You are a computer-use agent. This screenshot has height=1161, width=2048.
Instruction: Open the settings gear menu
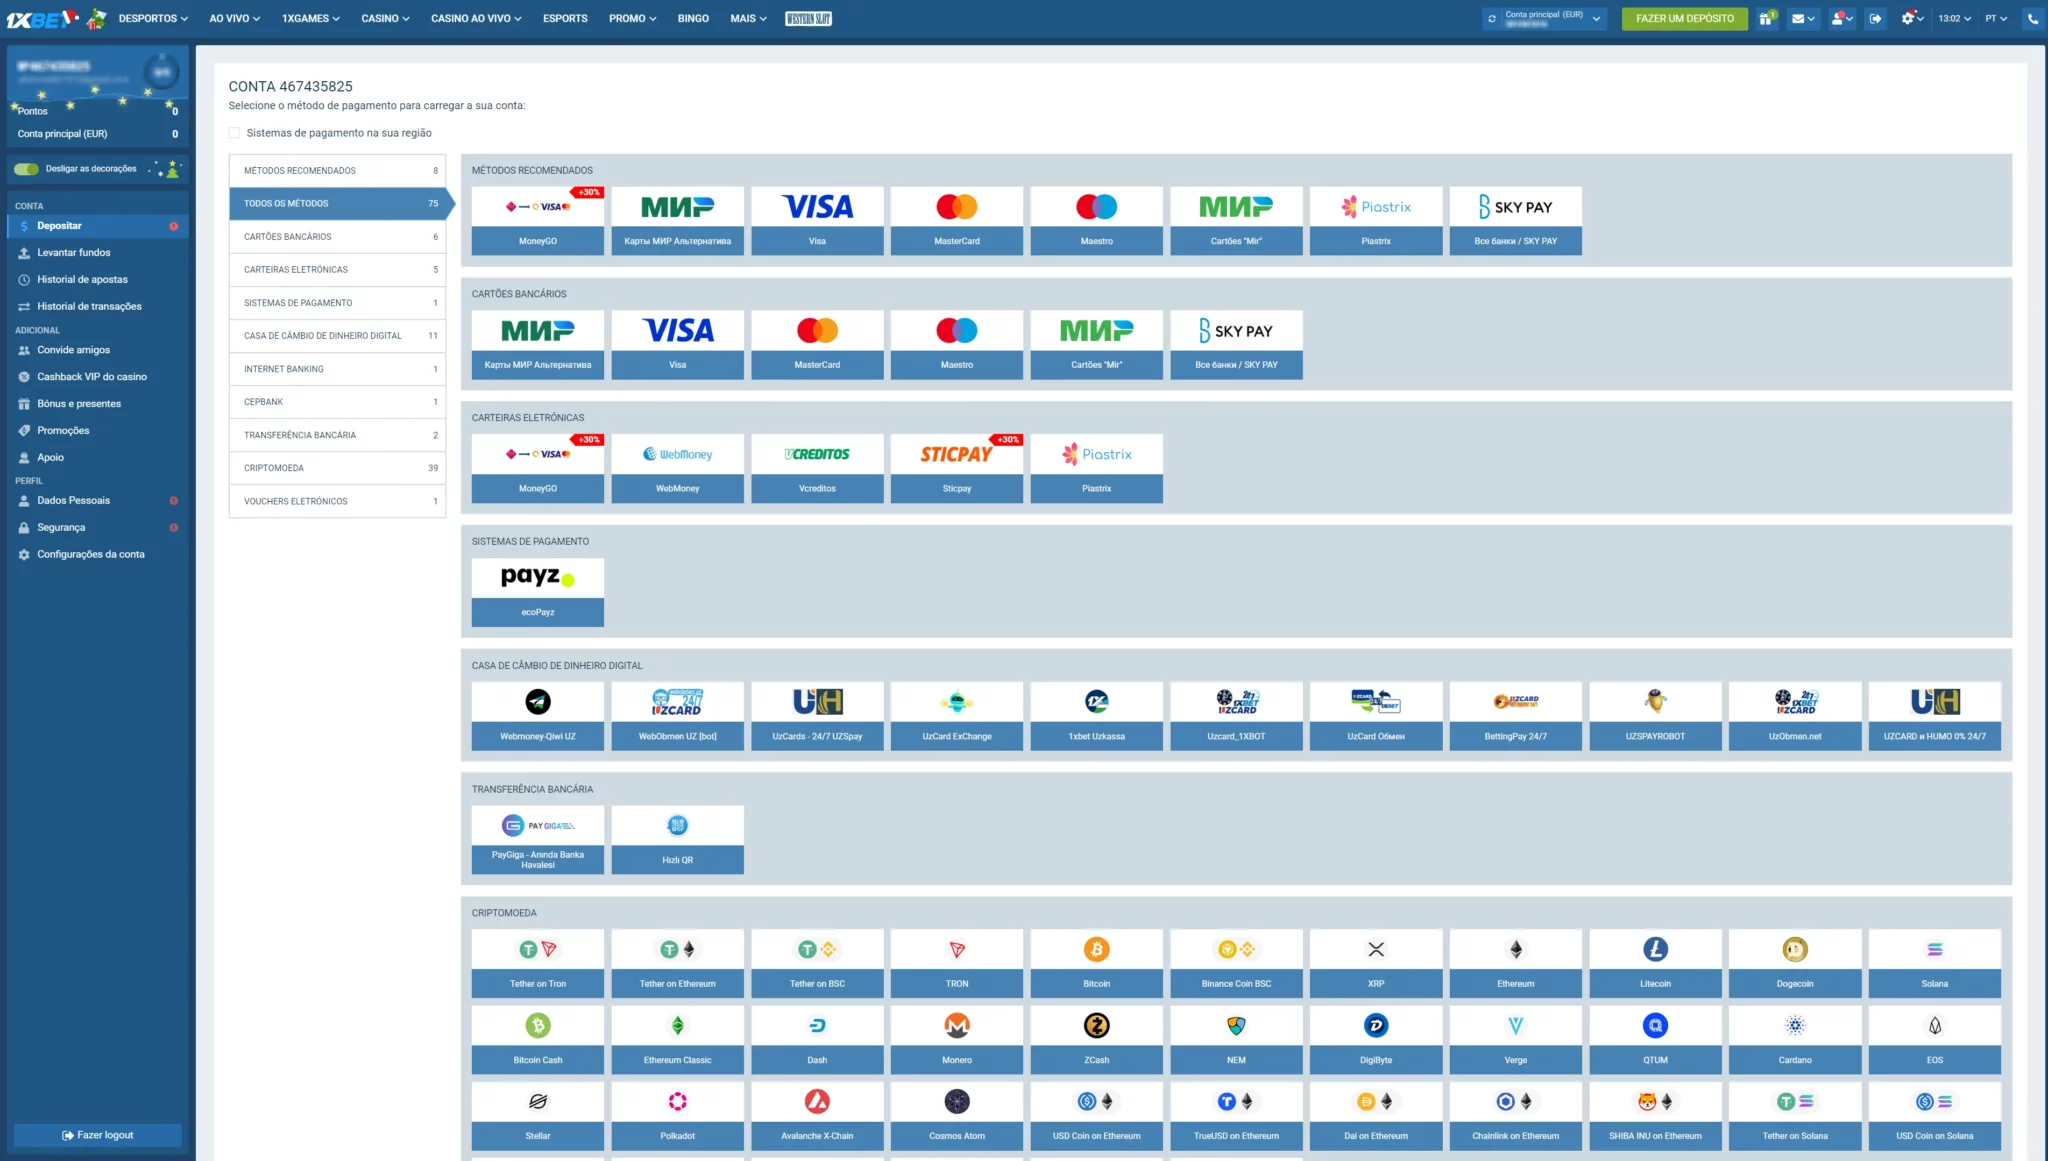pyautogui.click(x=1911, y=18)
